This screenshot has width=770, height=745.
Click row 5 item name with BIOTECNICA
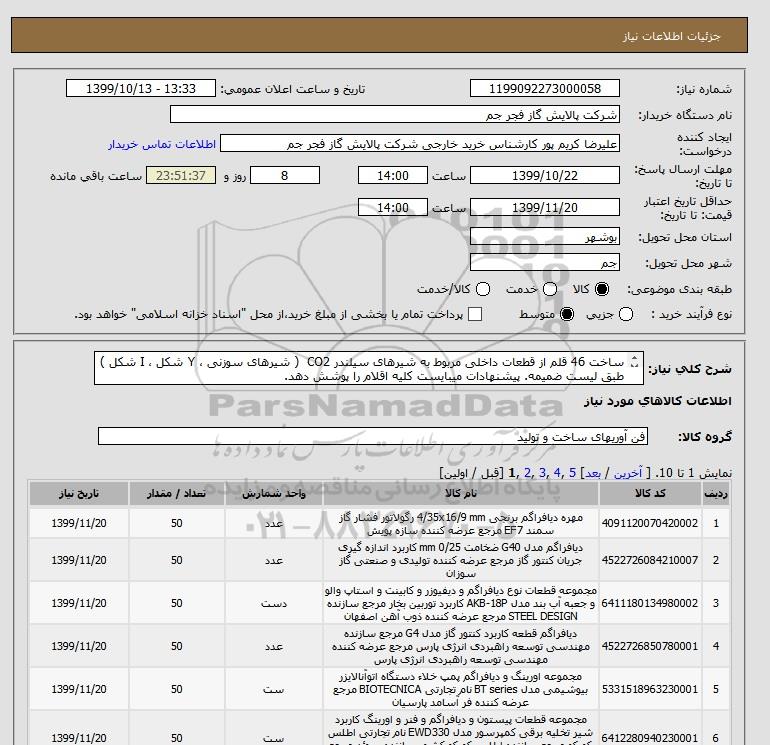(461, 690)
